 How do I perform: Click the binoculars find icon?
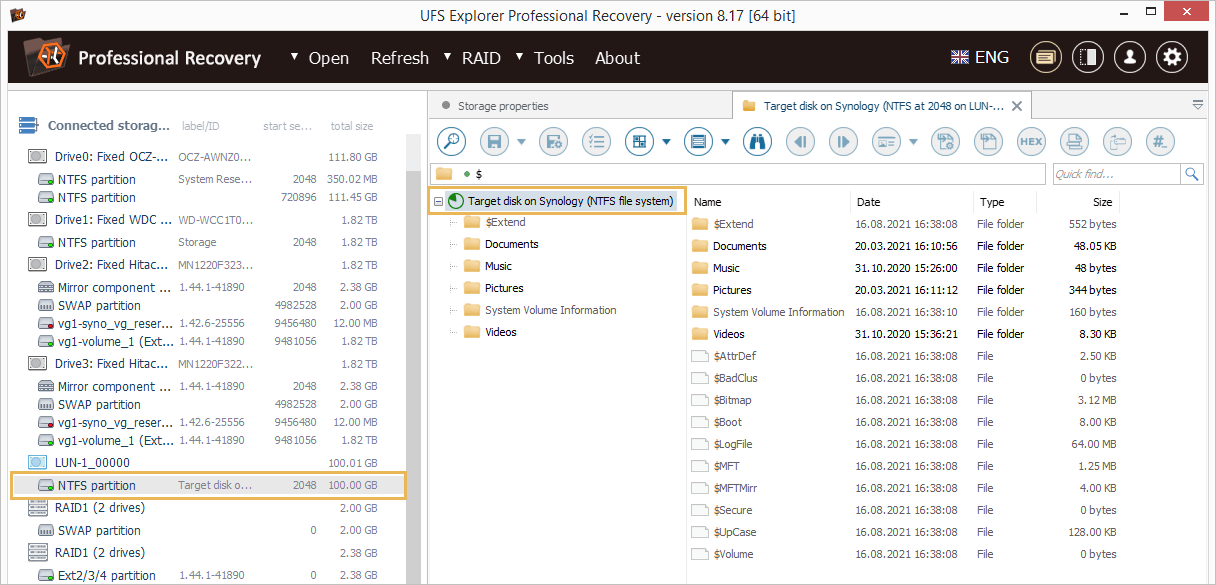pos(758,142)
